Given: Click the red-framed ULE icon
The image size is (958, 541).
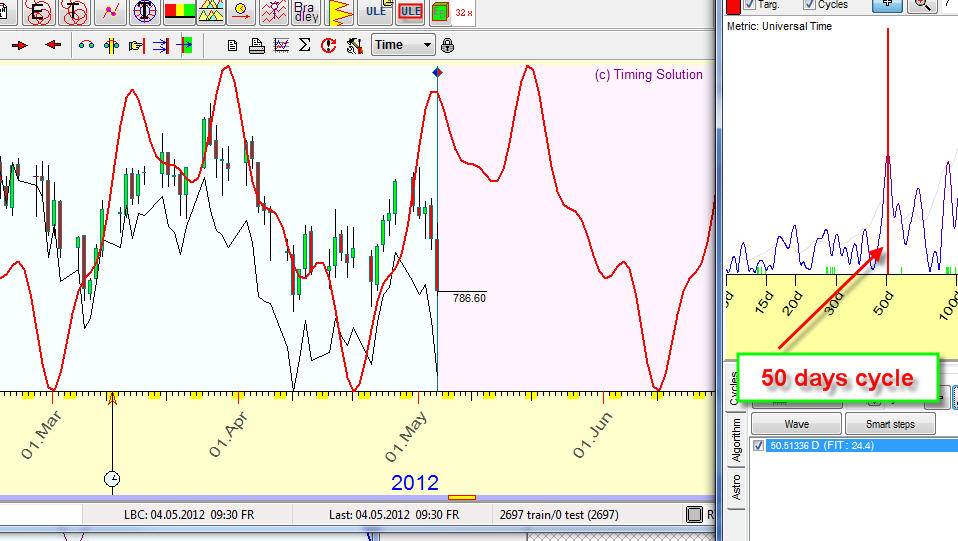Looking at the screenshot, I should coord(410,12).
